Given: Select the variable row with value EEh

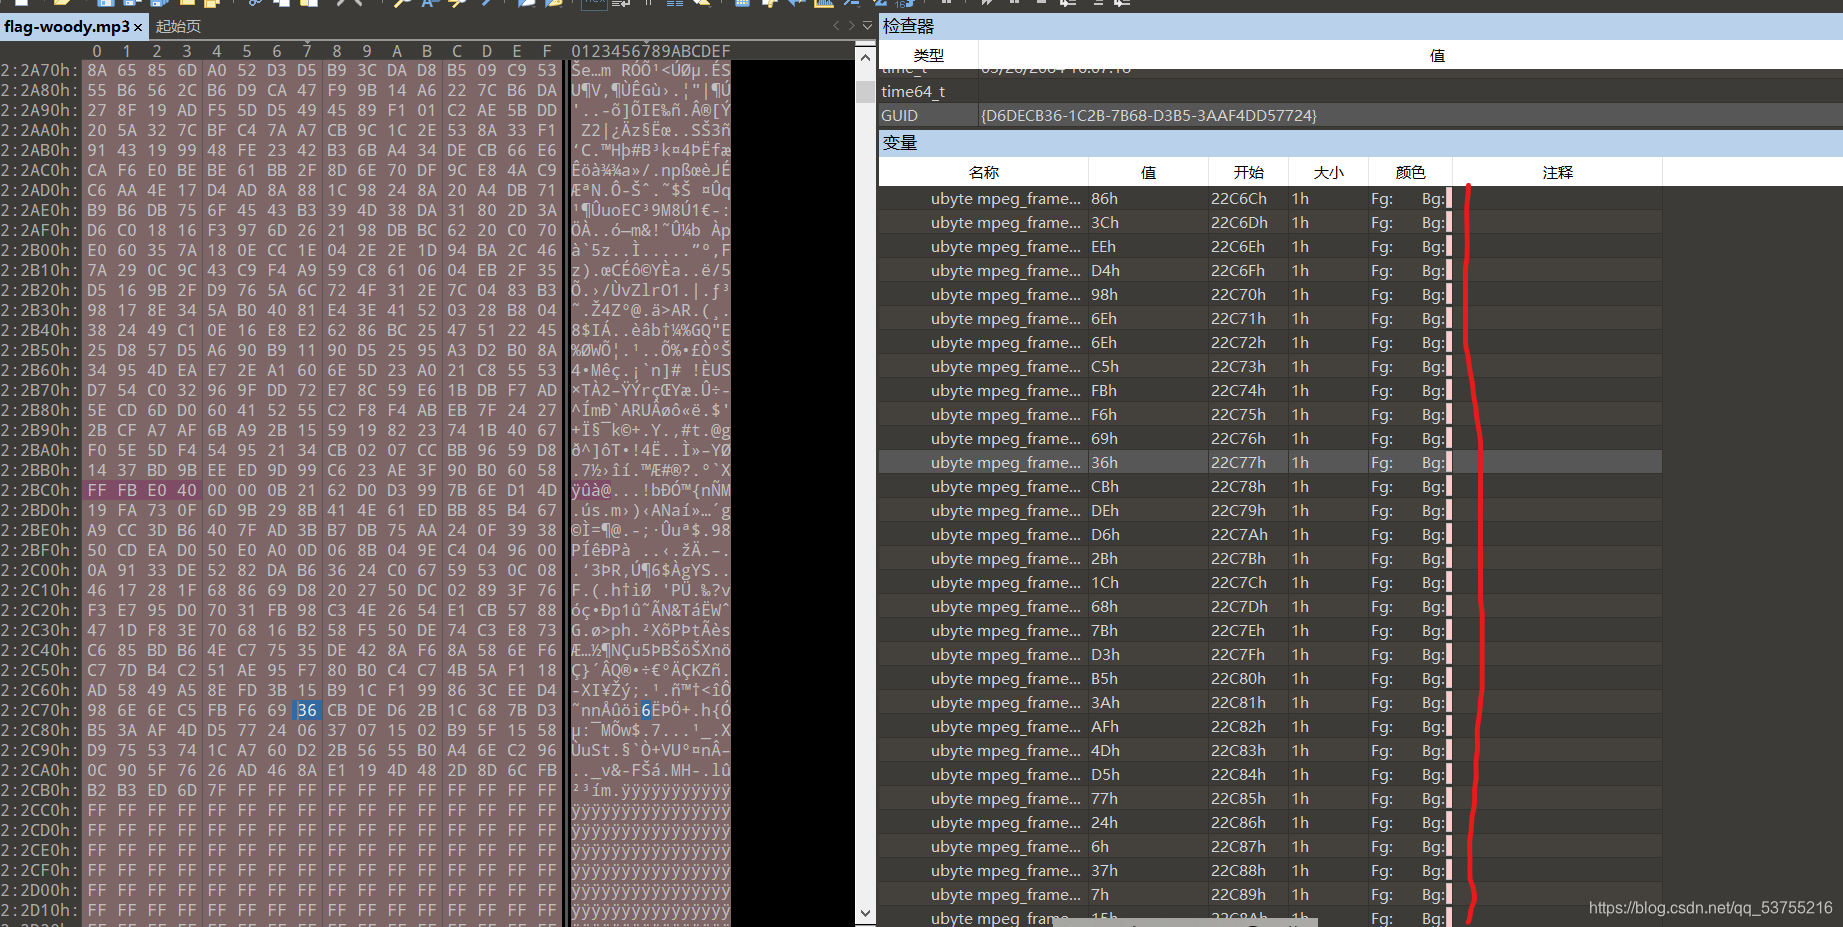Looking at the screenshot, I should (x=1270, y=247).
